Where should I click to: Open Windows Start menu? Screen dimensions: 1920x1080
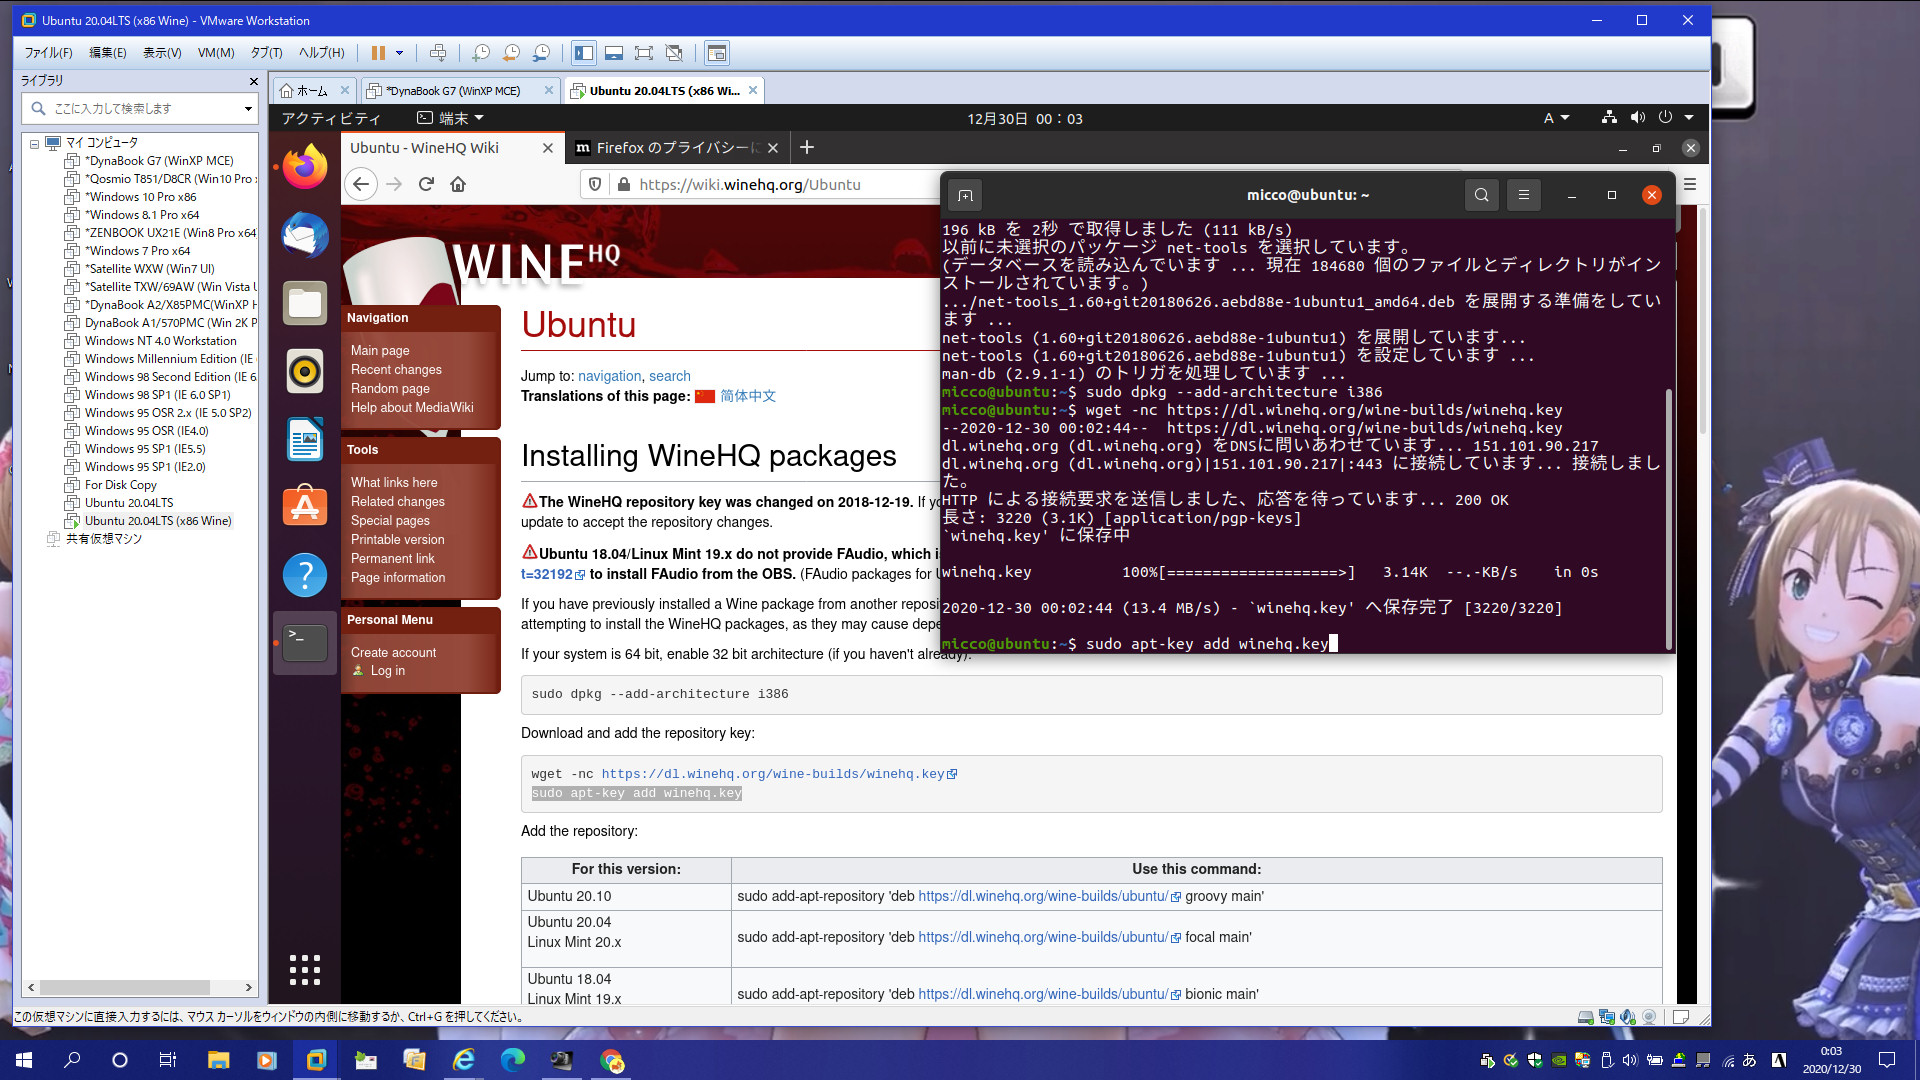point(24,1060)
